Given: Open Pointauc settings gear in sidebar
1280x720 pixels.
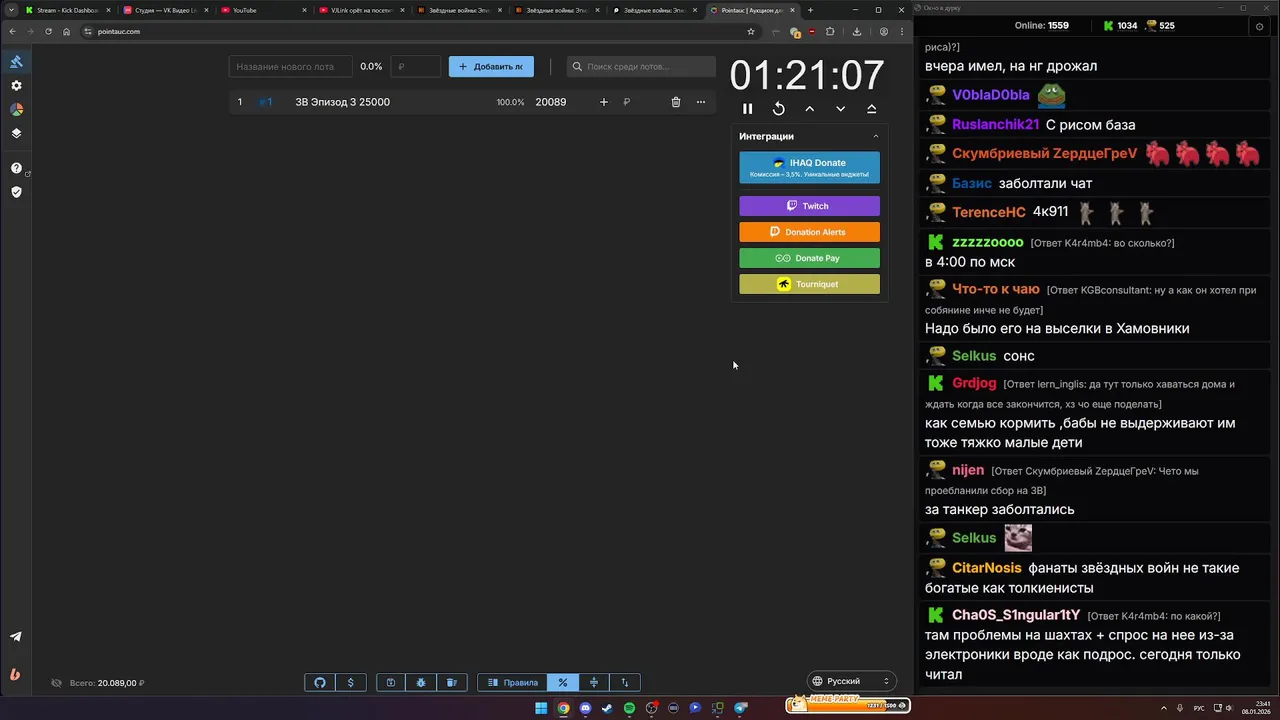Looking at the screenshot, I should click(x=16, y=86).
